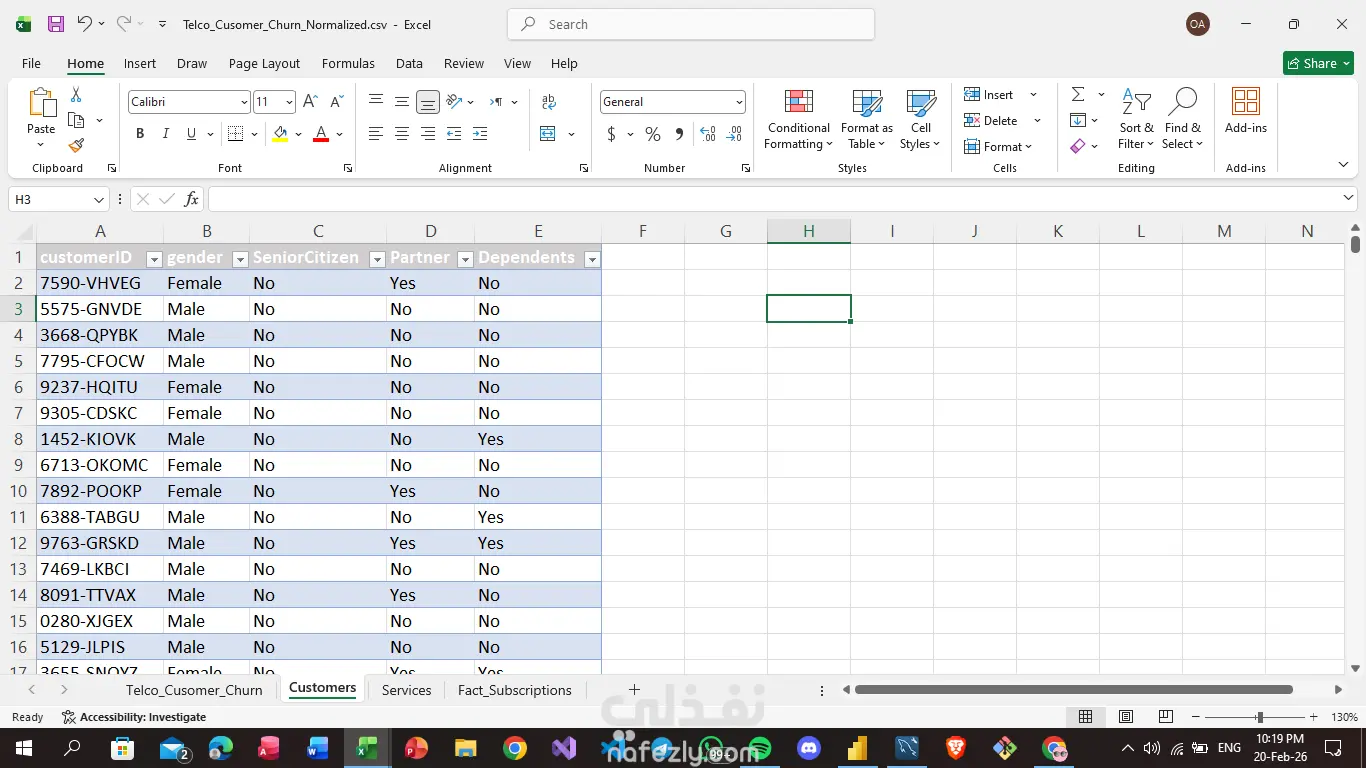Toggle Middle Align vertical alignment
This screenshot has width=1366, height=768.
(x=402, y=102)
